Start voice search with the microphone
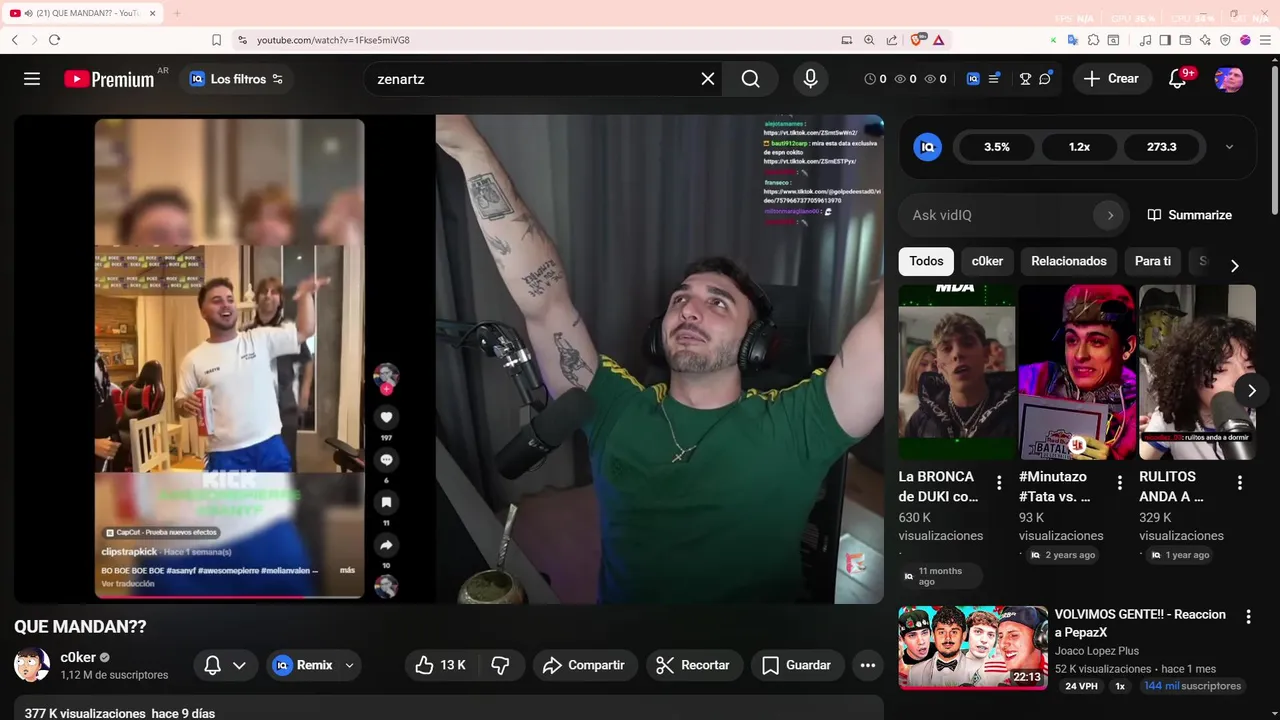 [x=810, y=79]
